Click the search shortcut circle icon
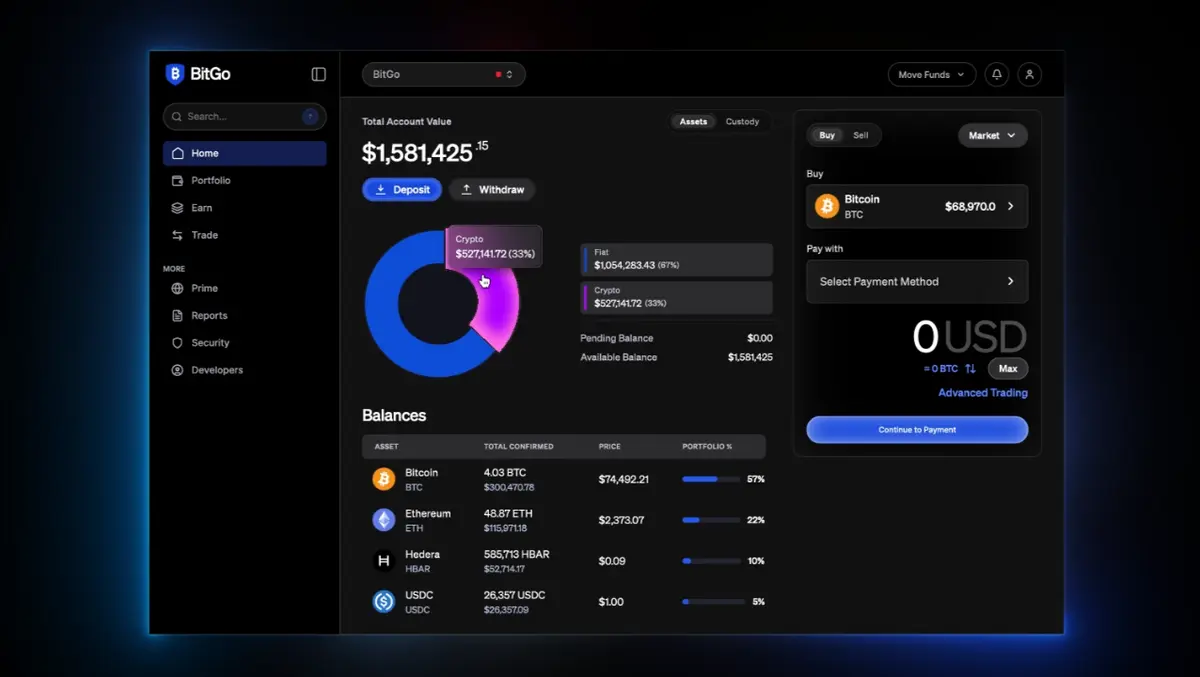 coord(310,117)
